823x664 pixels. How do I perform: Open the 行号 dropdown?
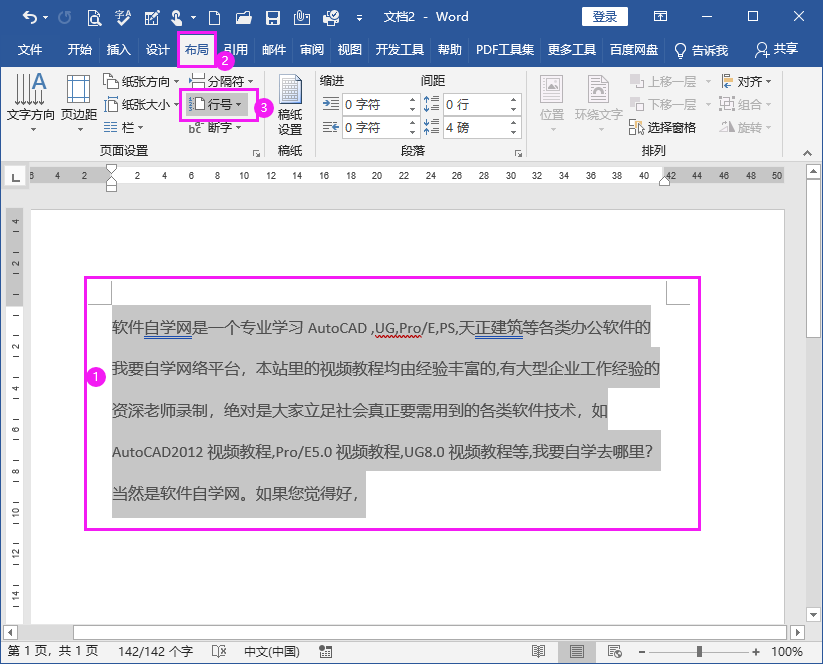point(218,106)
